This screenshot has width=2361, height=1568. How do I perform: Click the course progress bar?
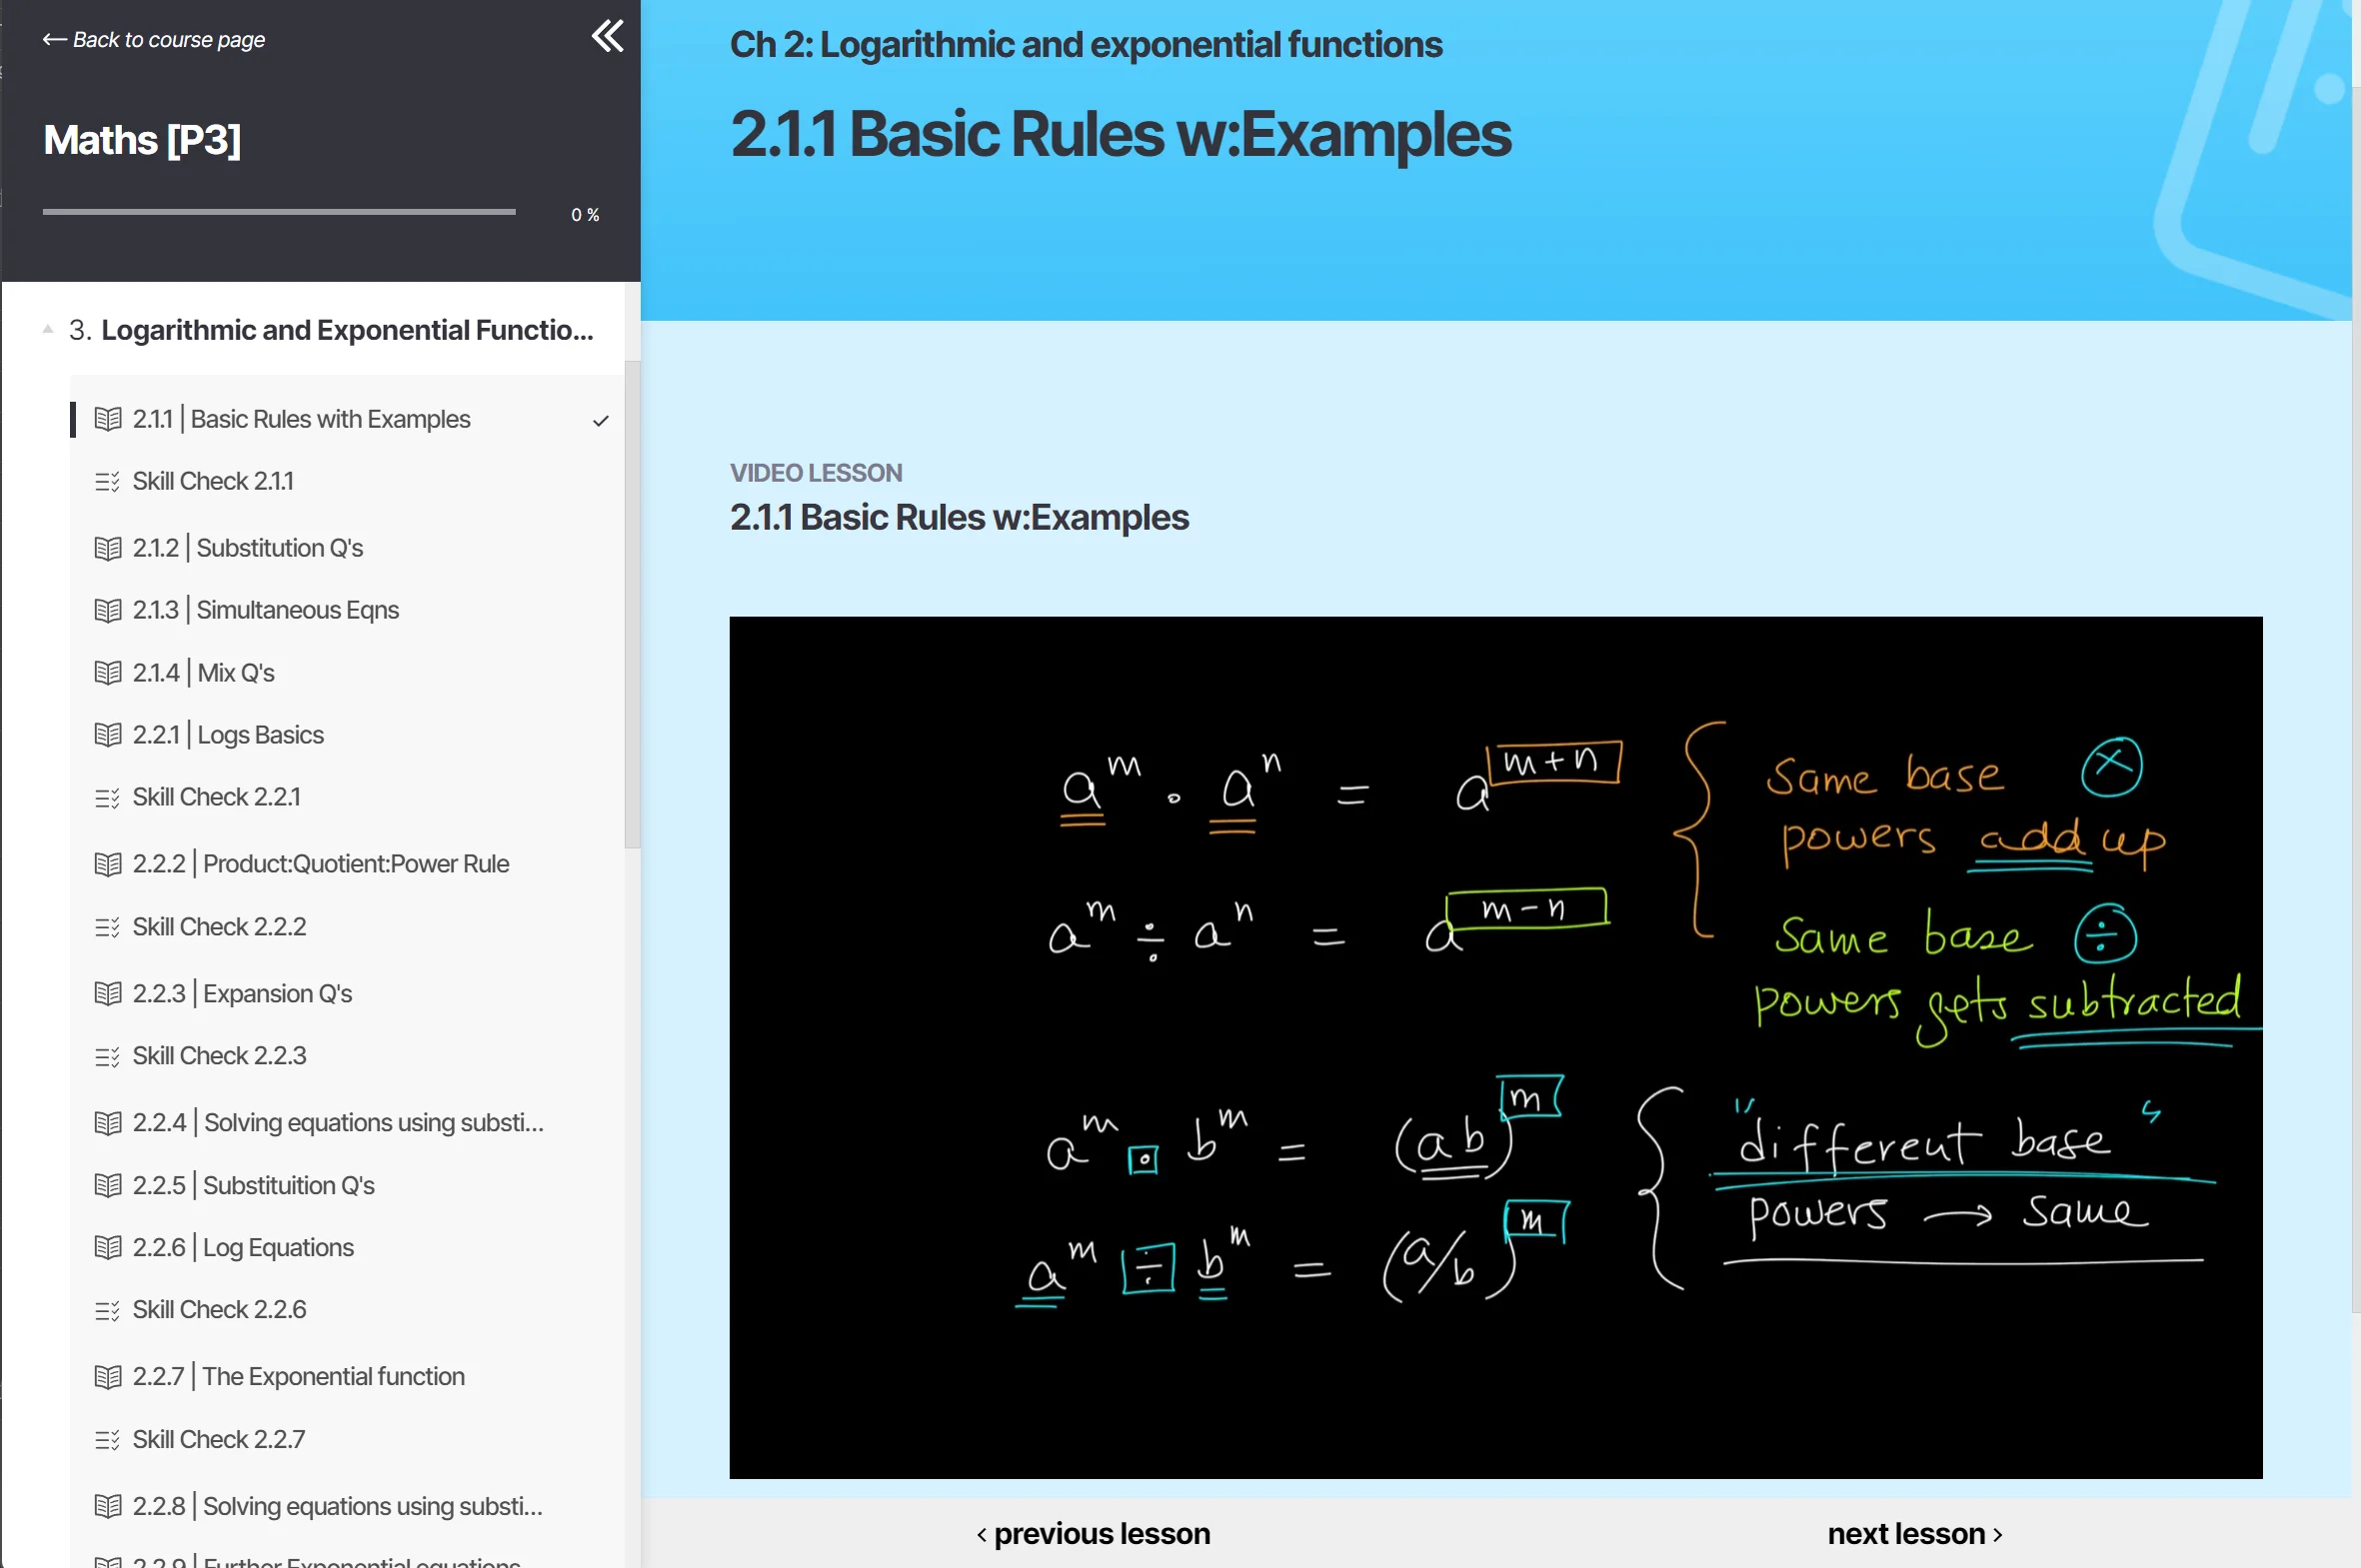coord(279,212)
